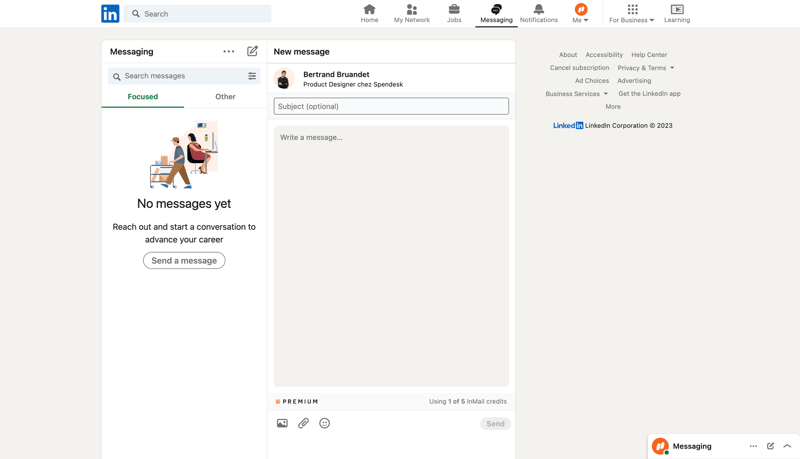This screenshot has height=459, width=800.
Task: Expand Business Services dropdown
Action: [577, 94]
